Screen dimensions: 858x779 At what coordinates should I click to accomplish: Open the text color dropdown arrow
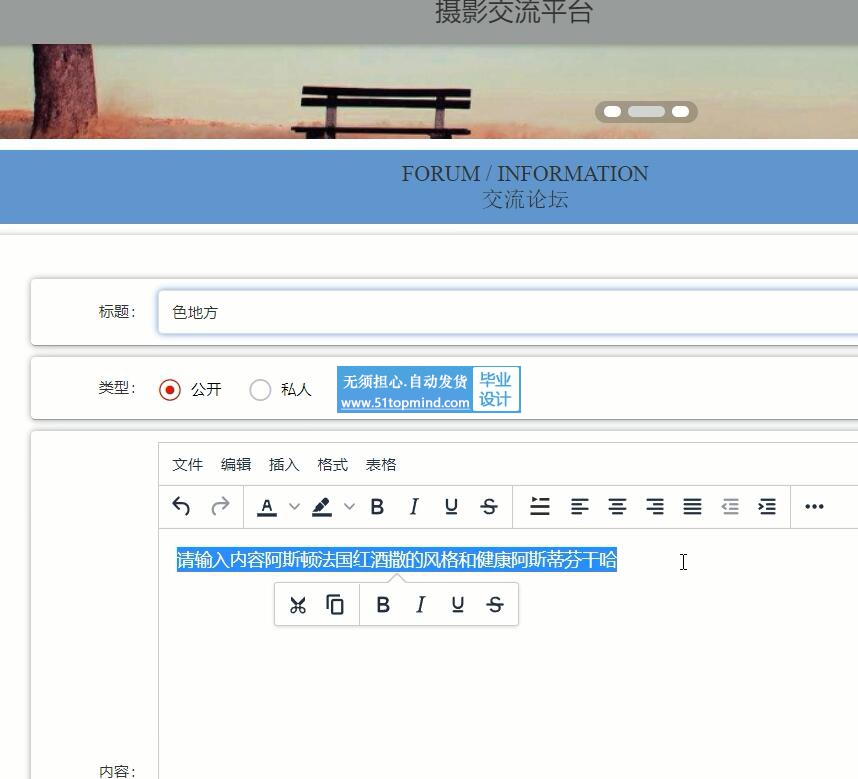click(x=294, y=507)
